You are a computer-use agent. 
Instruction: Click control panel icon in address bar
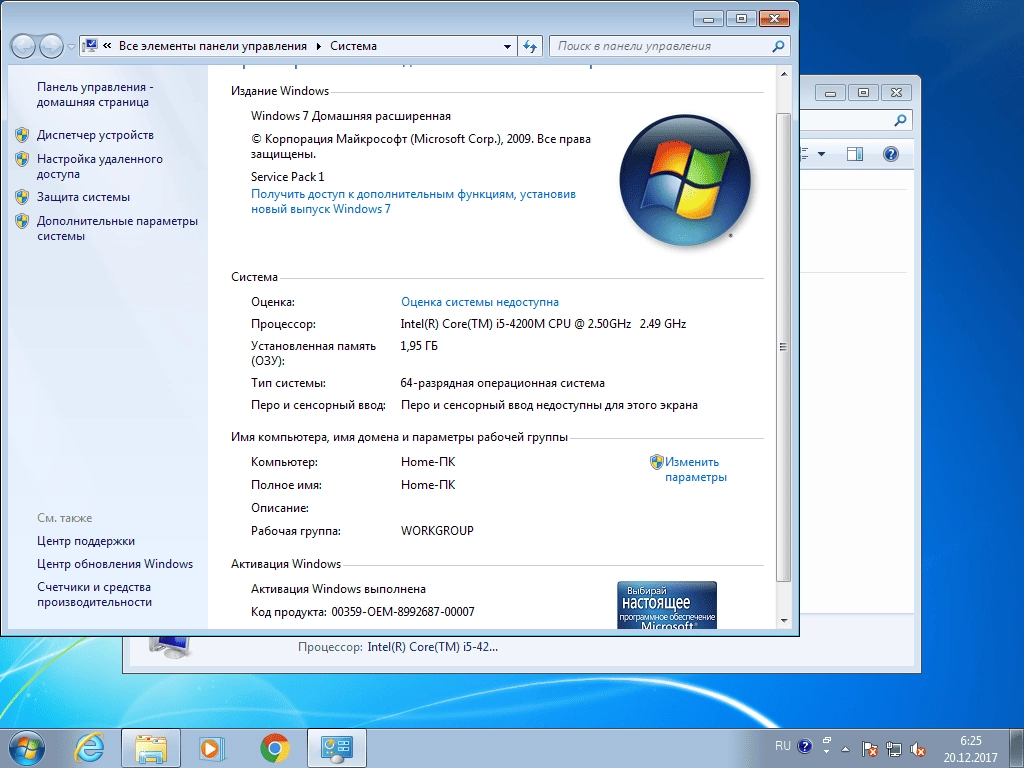(x=91, y=46)
